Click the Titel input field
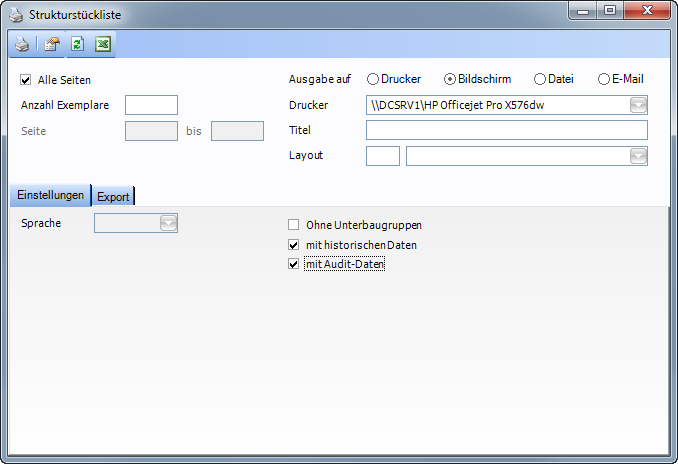 click(x=506, y=130)
